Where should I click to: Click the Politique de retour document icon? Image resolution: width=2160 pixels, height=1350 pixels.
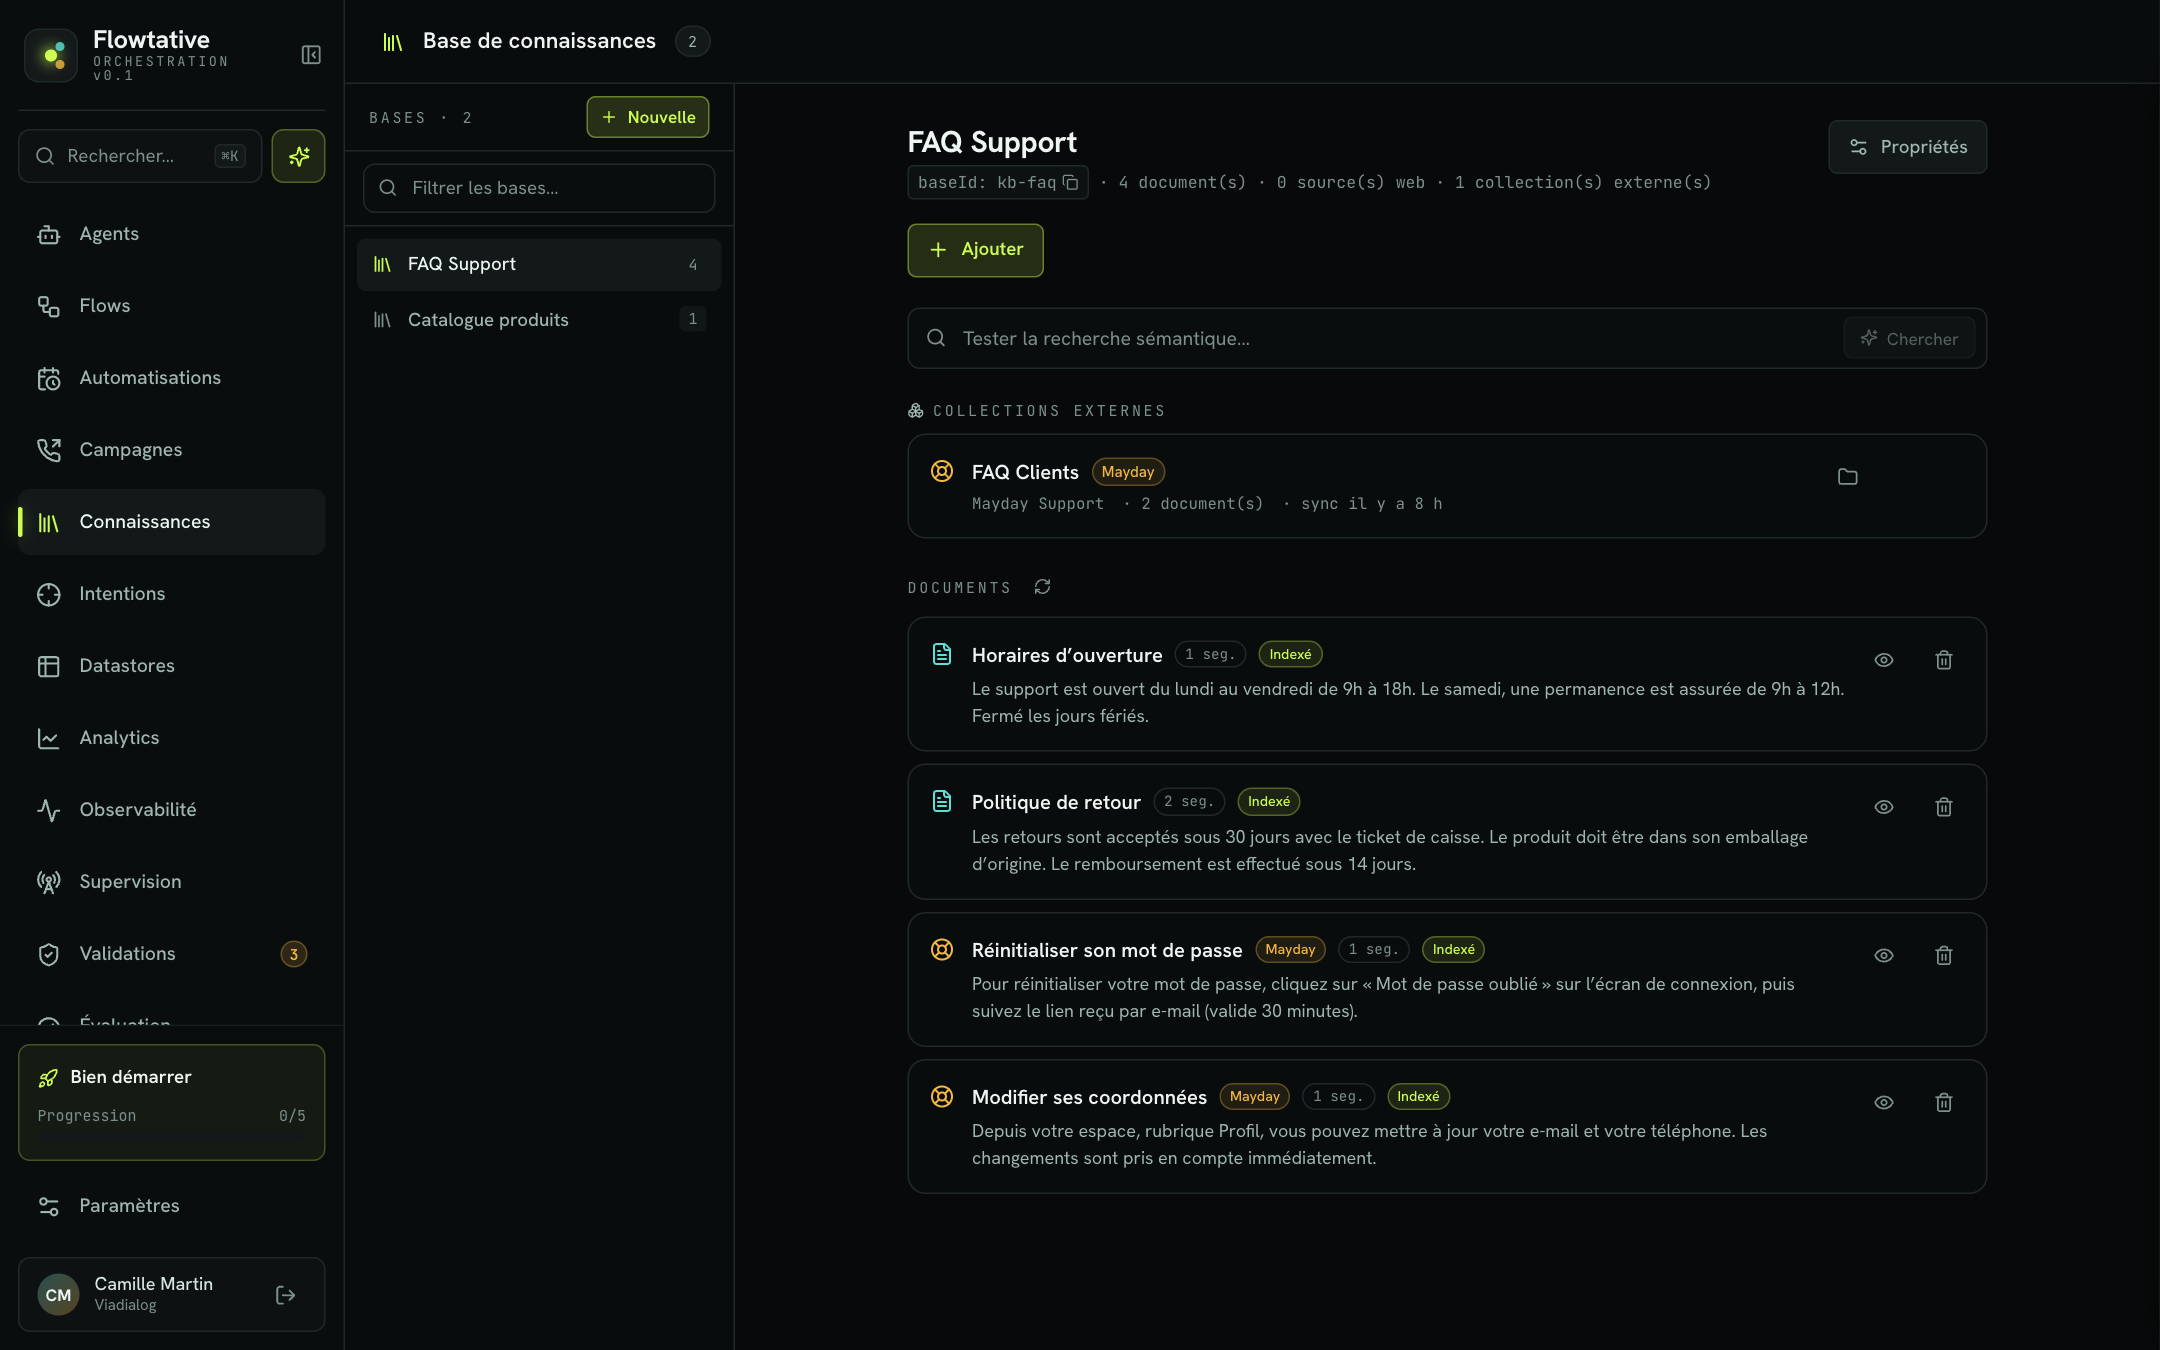tap(942, 801)
